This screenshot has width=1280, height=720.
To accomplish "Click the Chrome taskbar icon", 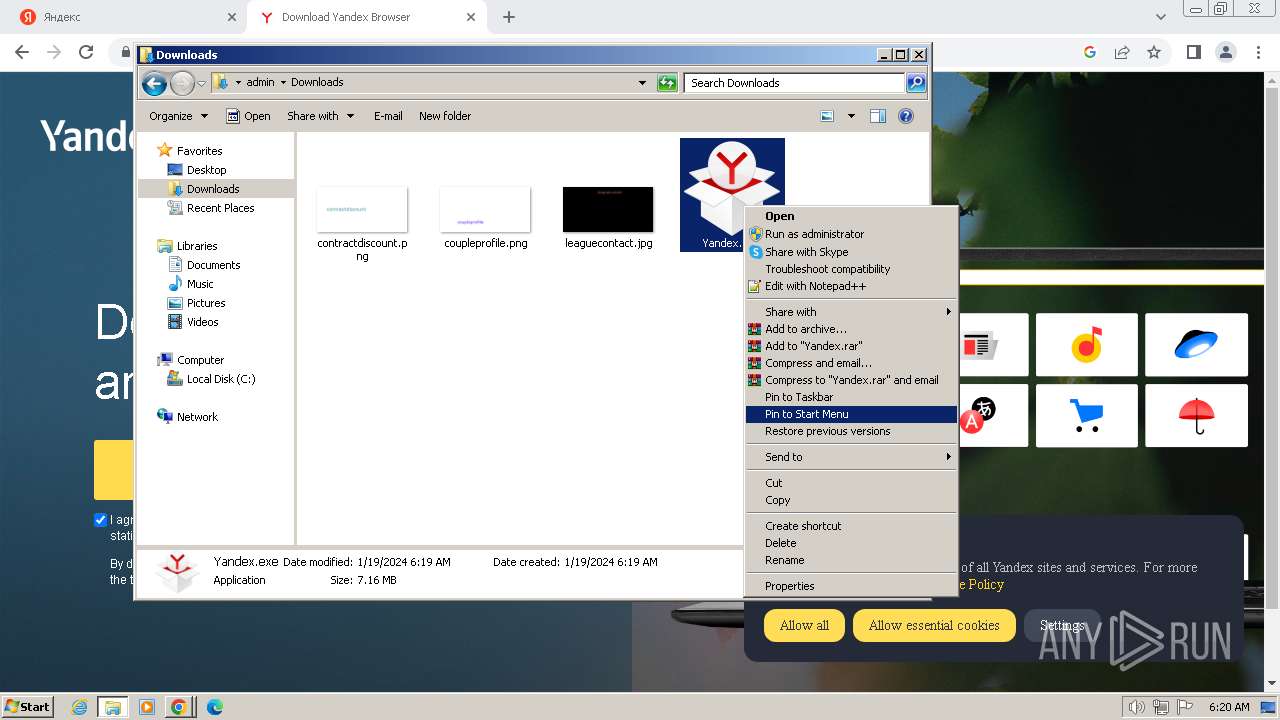I will tap(179, 707).
